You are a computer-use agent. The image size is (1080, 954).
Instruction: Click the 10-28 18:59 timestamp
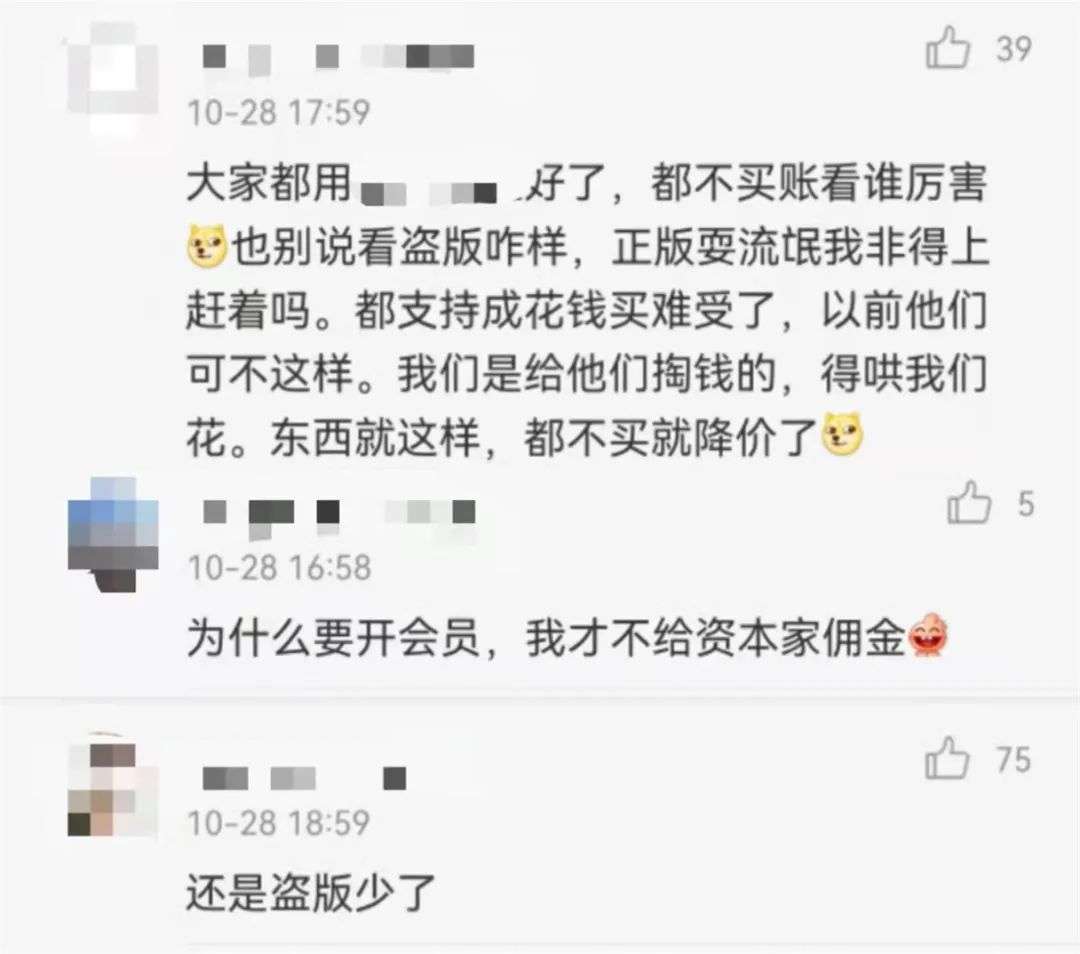pos(279,823)
